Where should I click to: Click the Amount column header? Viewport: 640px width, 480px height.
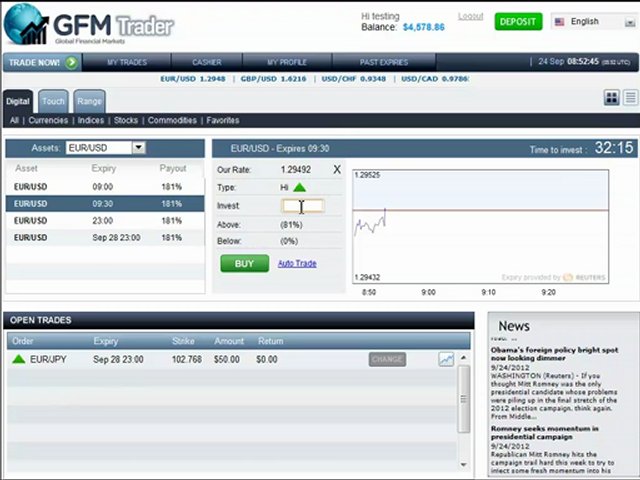click(x=229, y=341)
